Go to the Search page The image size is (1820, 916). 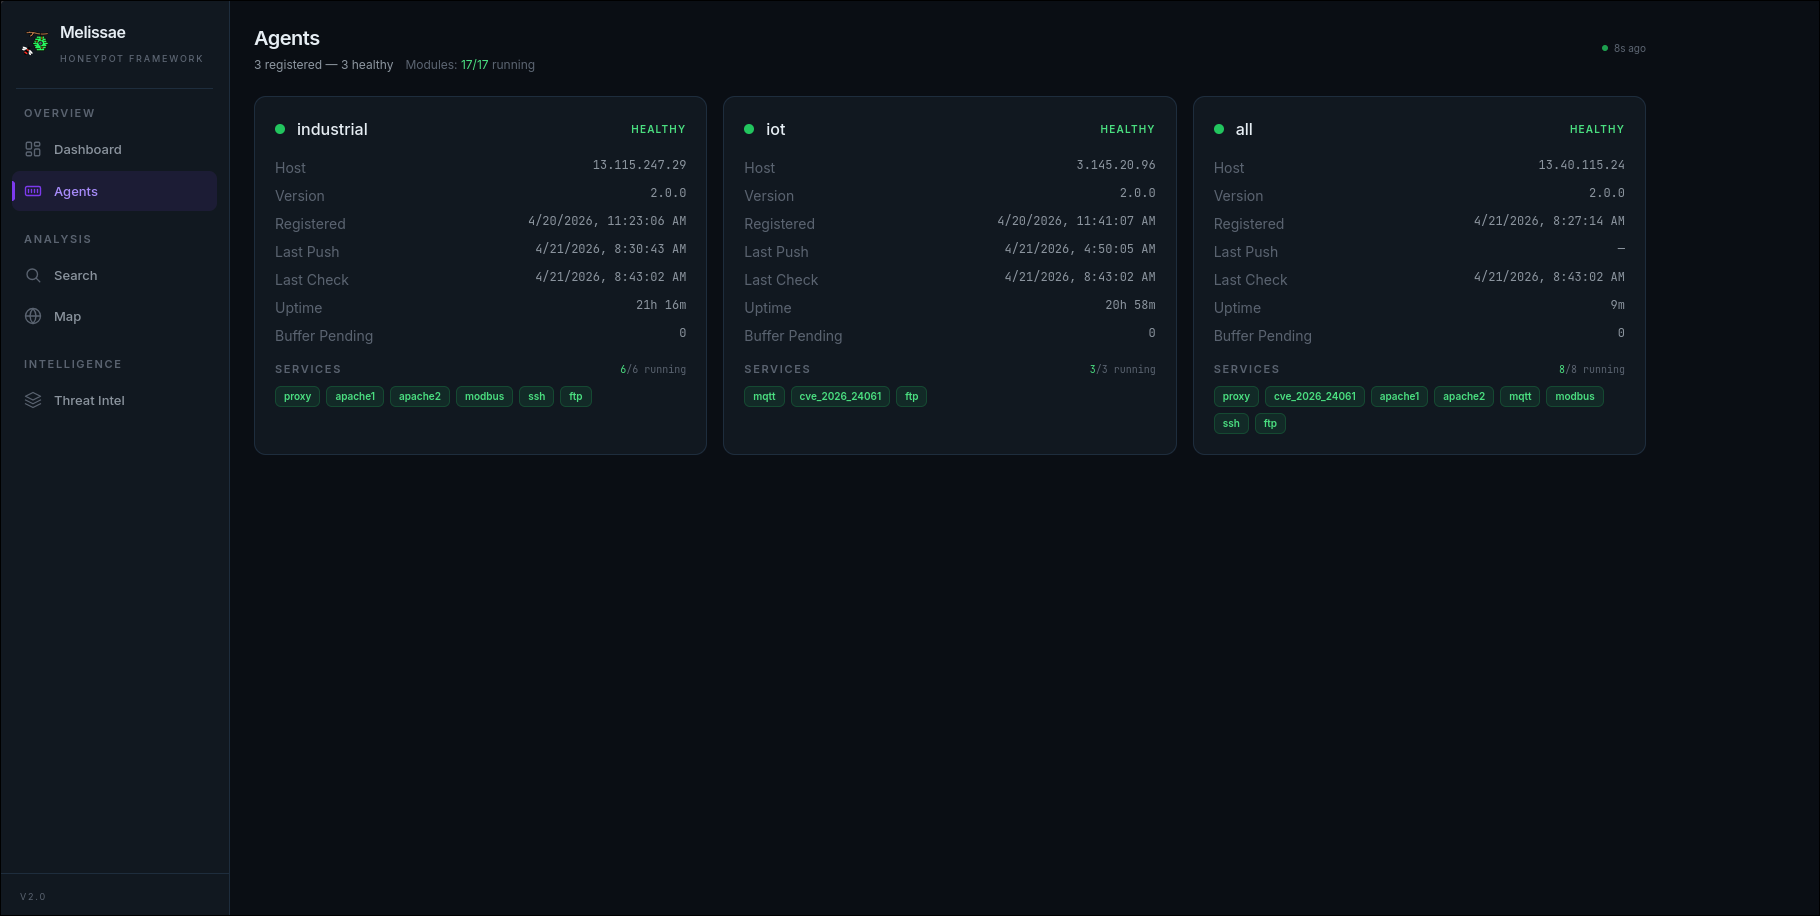coord(115,275)
